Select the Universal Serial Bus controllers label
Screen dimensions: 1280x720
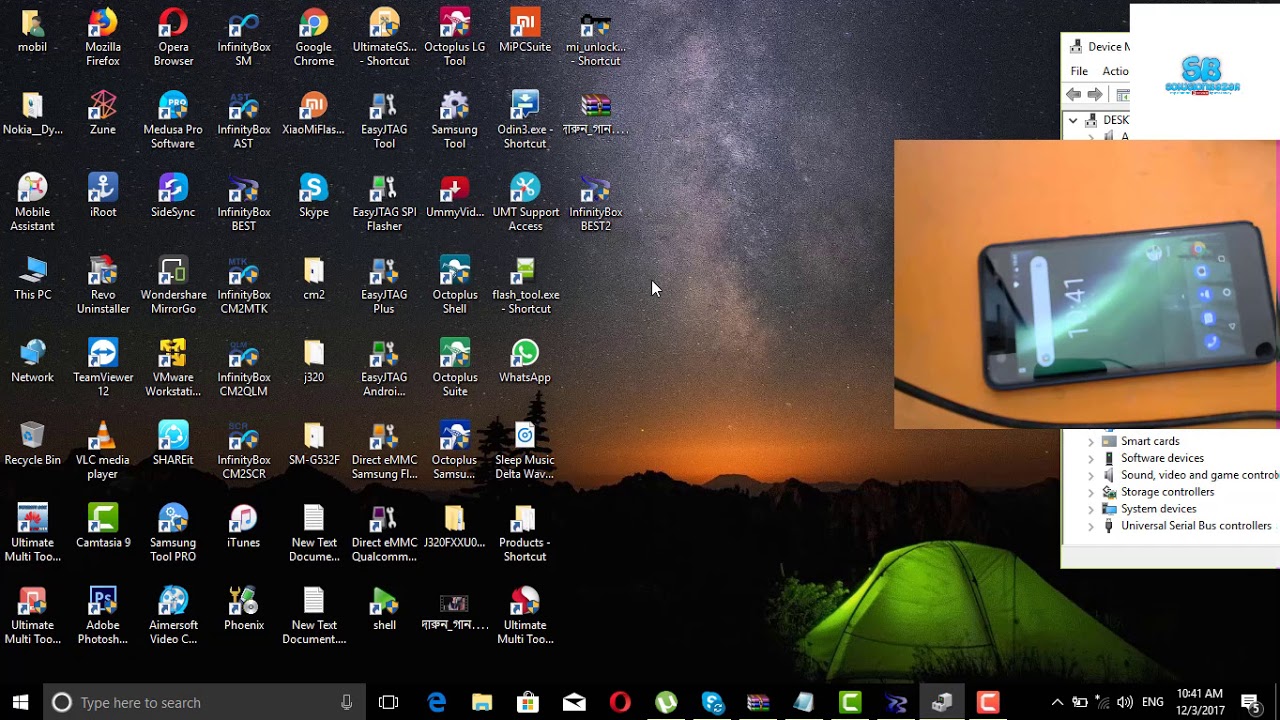pyautogui.click(x=1196, y=526)
